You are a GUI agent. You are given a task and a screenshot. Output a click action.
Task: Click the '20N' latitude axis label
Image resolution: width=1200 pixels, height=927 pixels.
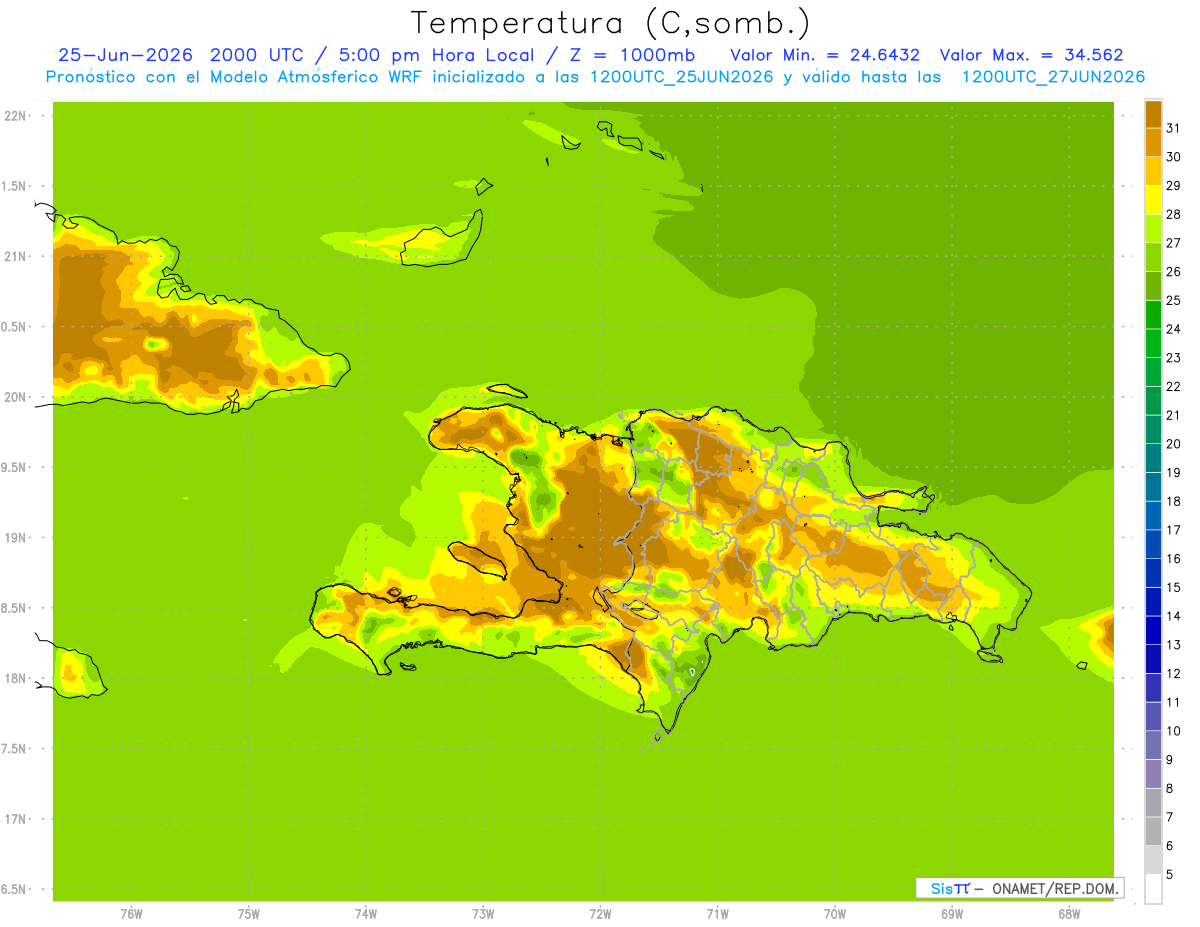coord(14,397)
